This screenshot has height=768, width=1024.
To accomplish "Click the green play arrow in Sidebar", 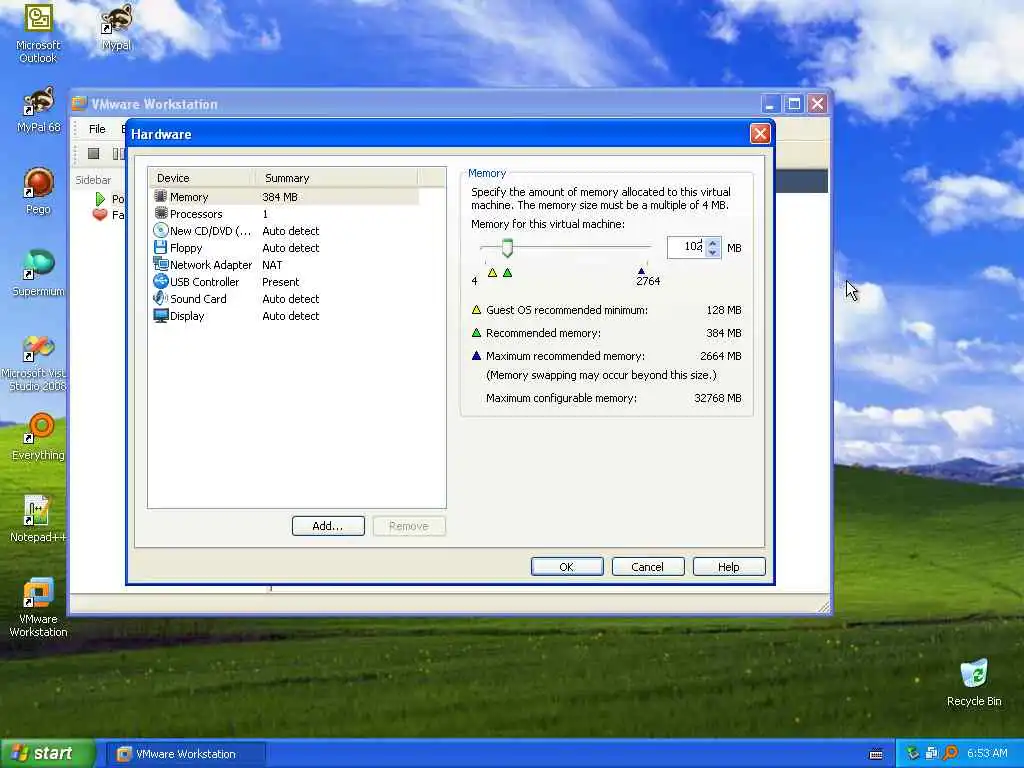I will click(x=101, y=199).
